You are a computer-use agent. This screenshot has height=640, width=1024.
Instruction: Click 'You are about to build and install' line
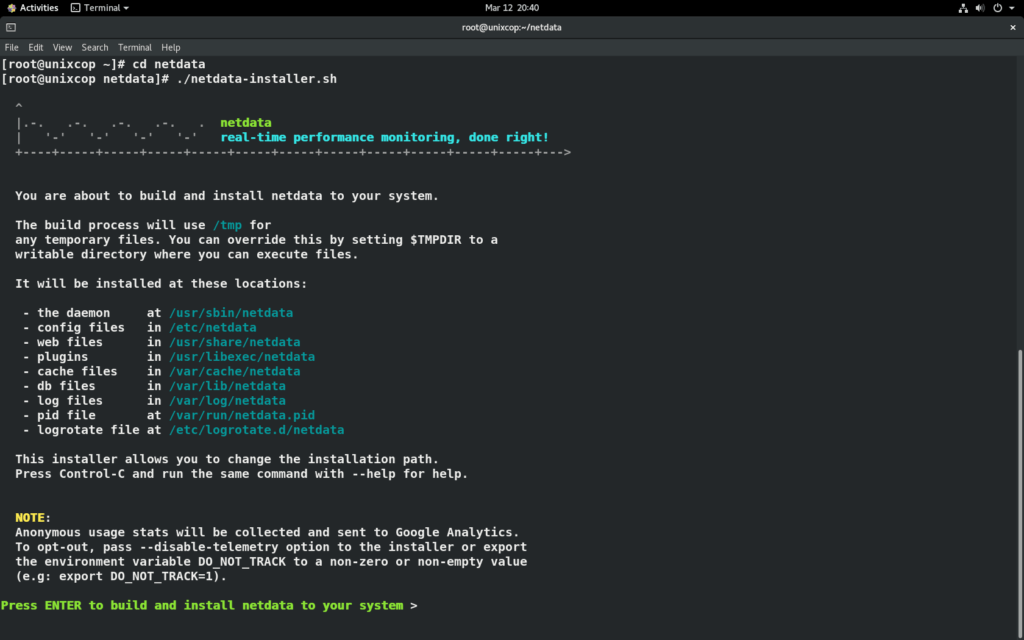pos(227,196)
